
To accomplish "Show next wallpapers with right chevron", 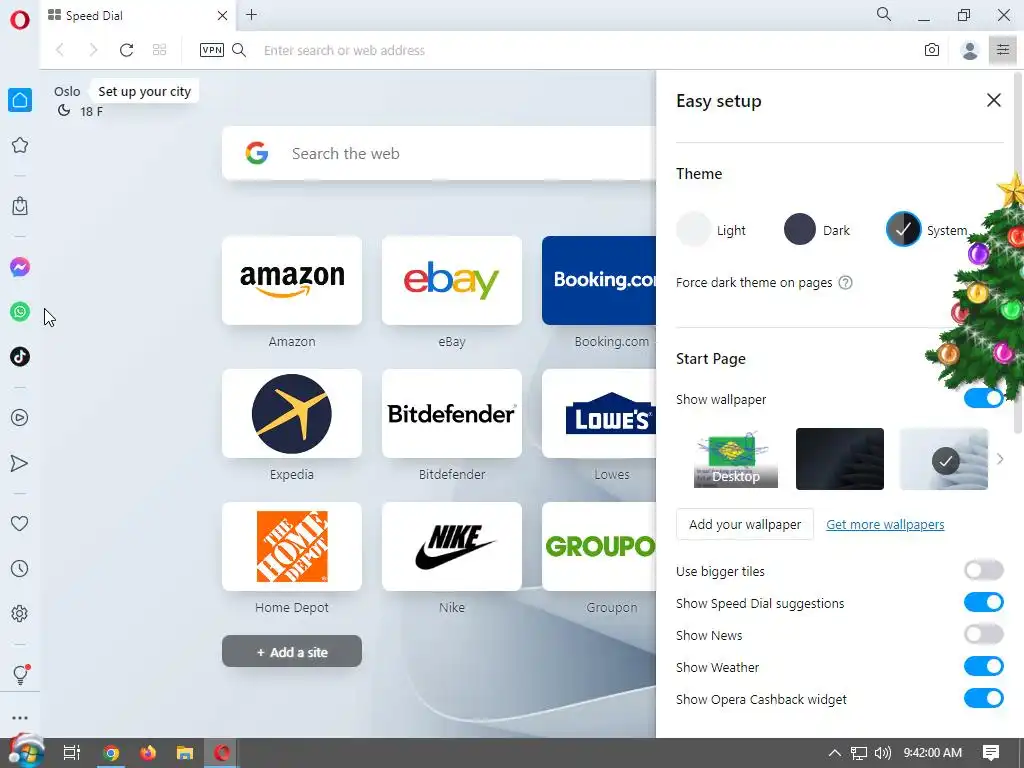I will pyautogui.click(x=1000, y=459).
